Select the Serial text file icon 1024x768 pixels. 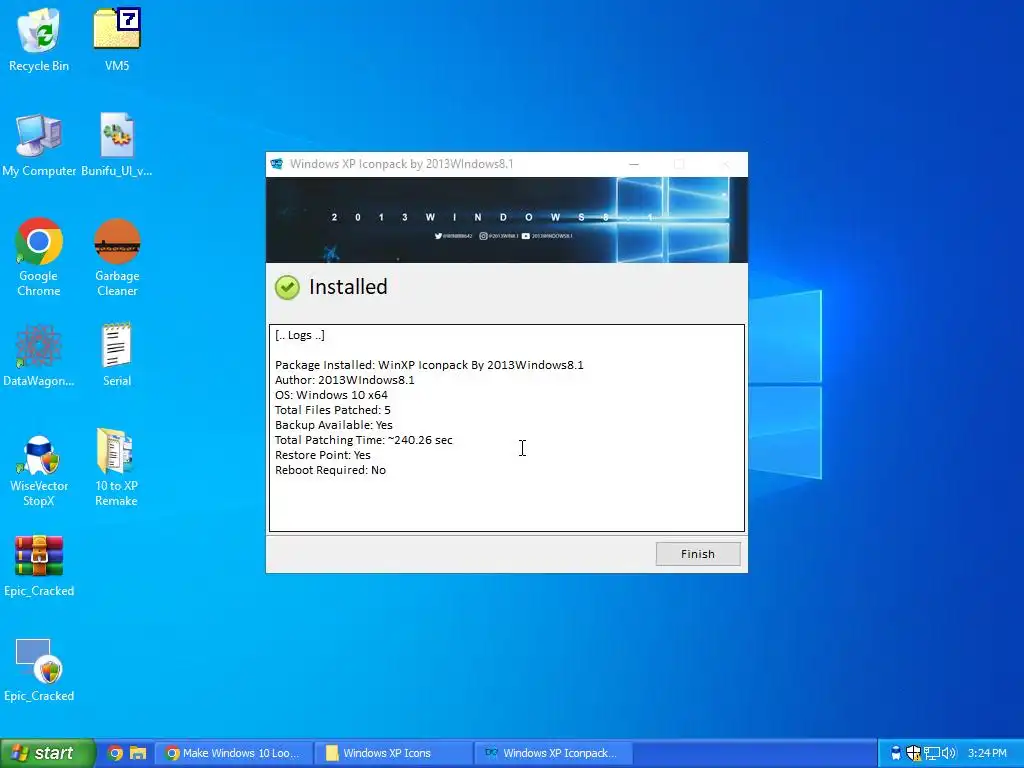pos(117,355)
